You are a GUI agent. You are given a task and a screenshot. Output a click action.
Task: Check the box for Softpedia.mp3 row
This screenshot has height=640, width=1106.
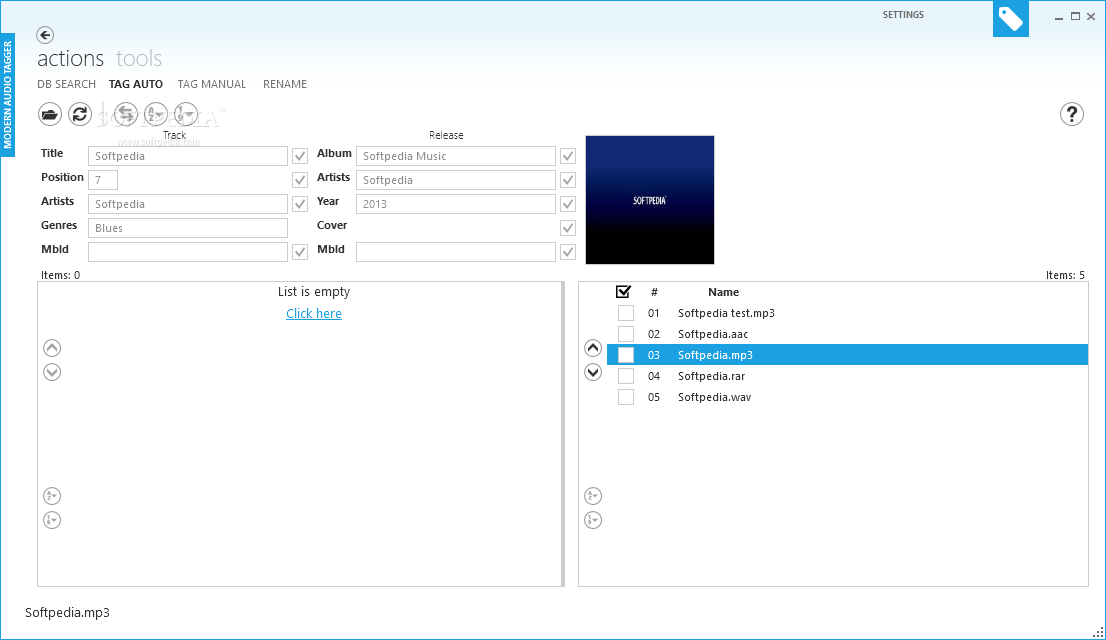tap(626, 355)
